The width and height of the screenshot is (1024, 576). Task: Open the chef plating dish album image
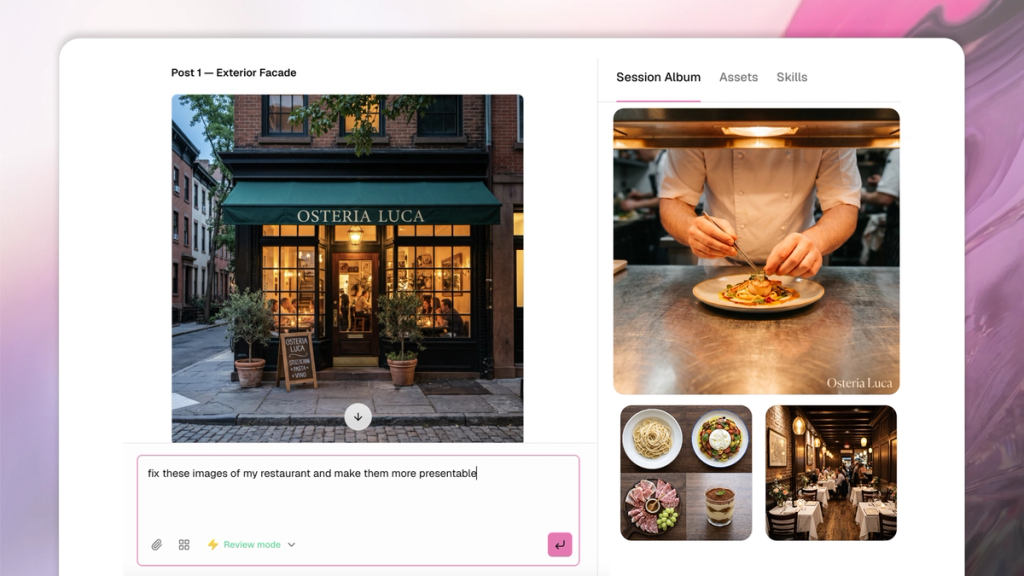pos(756,251)
